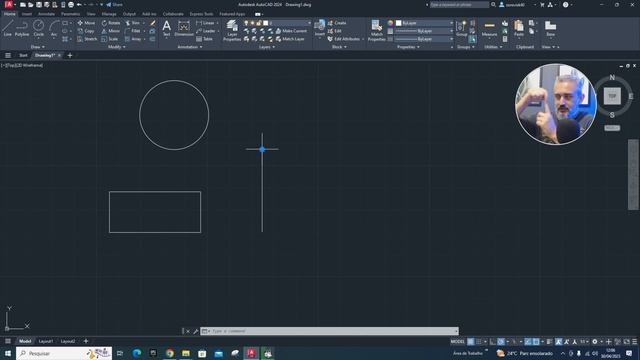Toggle snap mode in status bar
Viewport: 640px width, 360px height.
click(479, 342)
